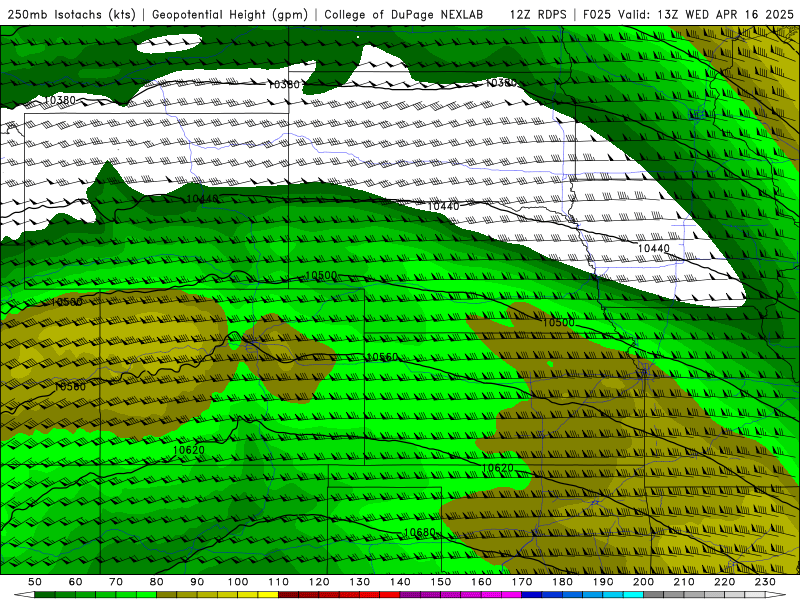Click the dark blue swatch just after 170

532,595
